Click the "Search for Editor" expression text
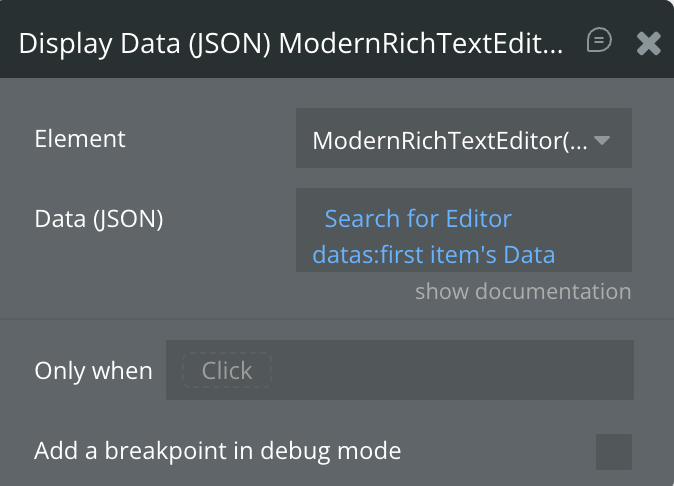Image resolution: width=674 pixels, height=486 pixels. tap(418, 219)
